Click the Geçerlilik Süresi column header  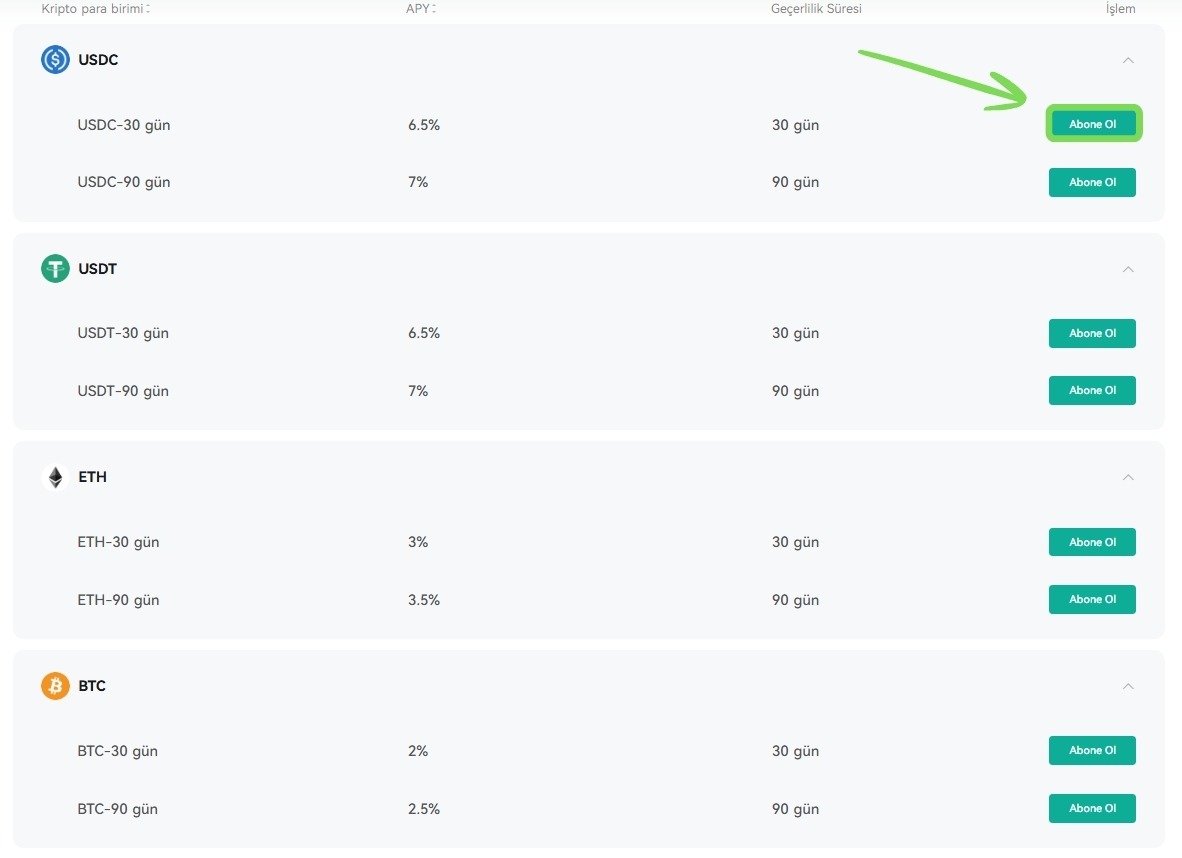click(816, 9)
